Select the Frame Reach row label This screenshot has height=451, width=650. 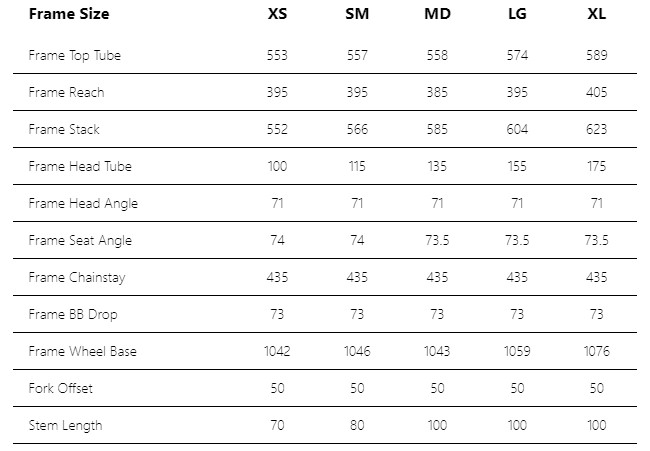(66, 92)
